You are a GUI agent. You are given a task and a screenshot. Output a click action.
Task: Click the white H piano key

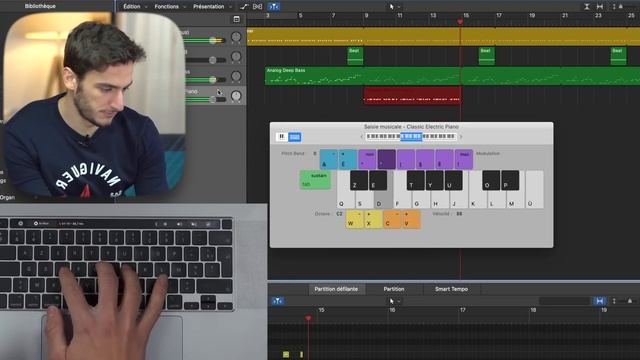[440, 200]
